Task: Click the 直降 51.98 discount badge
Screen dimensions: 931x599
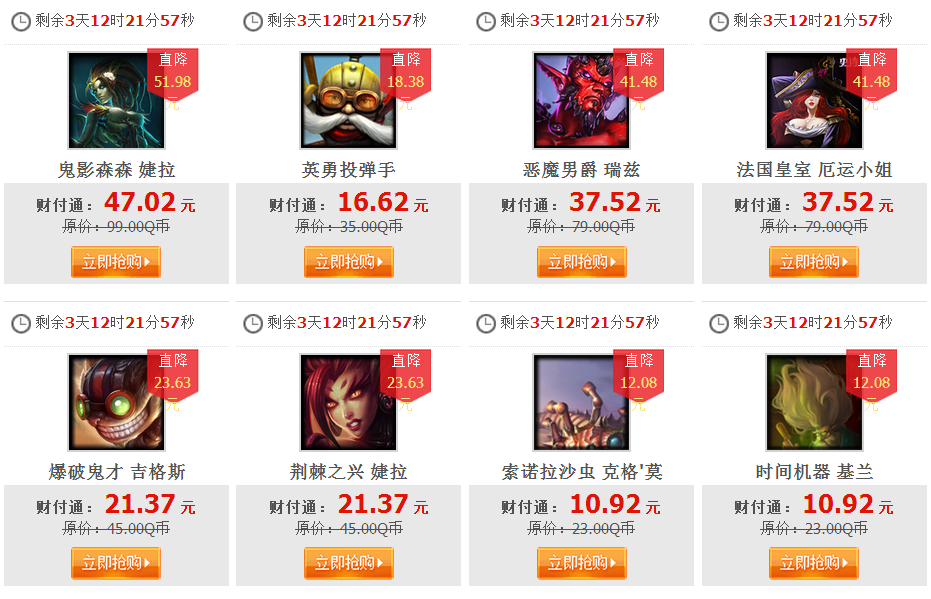Action: (x=173, y=74)
